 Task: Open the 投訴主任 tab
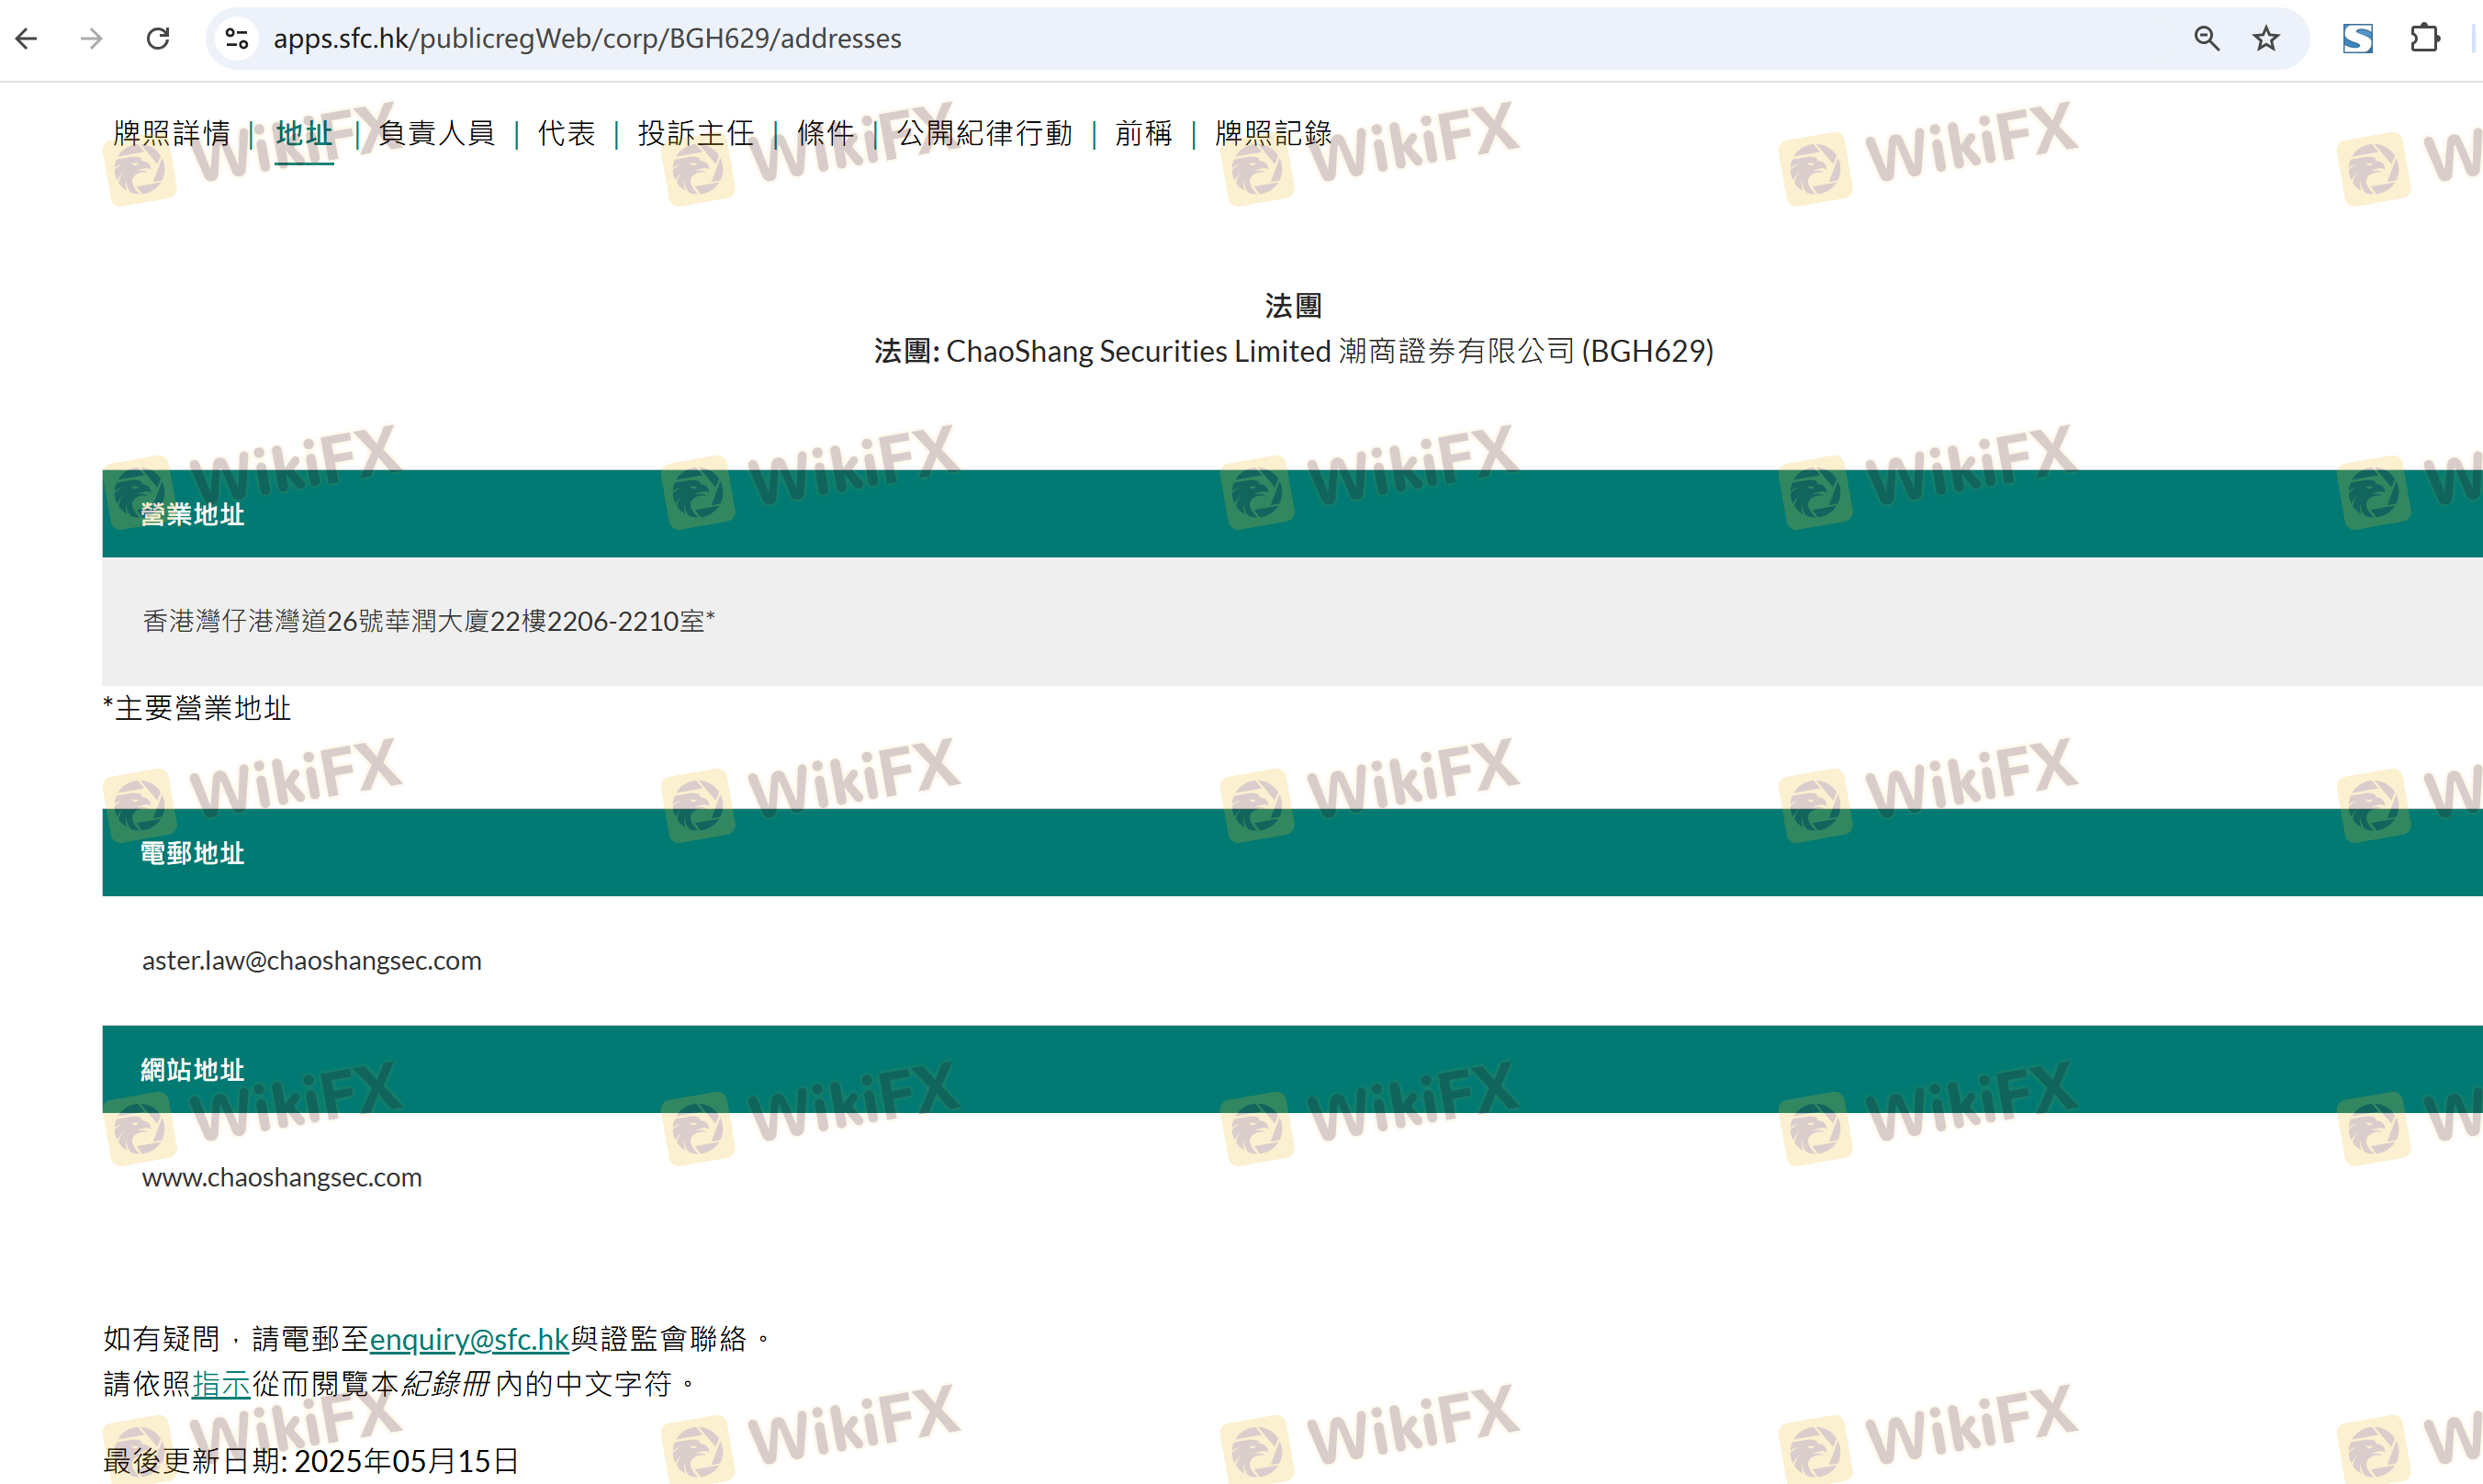point(696,133)
